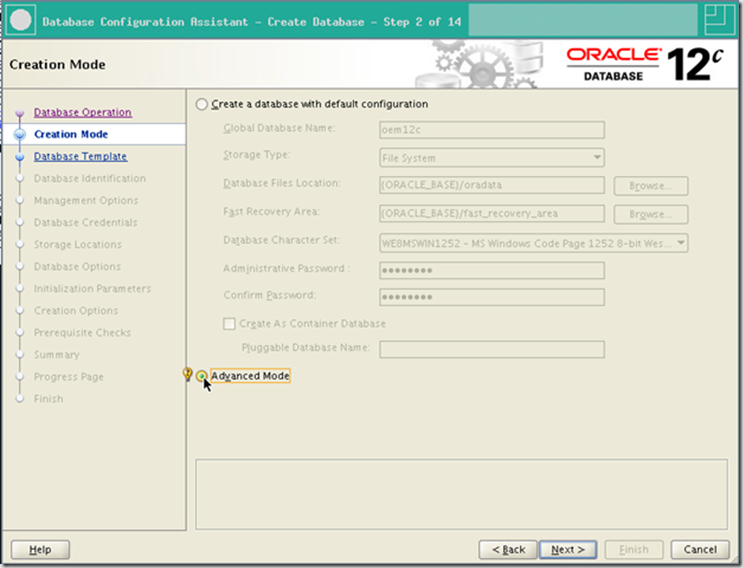Click the Storage Locations step
The height and width of the screenshot is (568, 743).
pos(78,244)
